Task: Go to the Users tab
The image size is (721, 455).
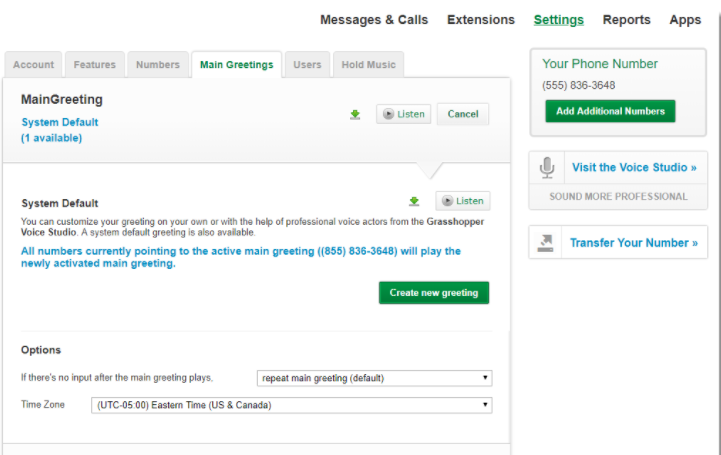Action: (x=307, y=65)
